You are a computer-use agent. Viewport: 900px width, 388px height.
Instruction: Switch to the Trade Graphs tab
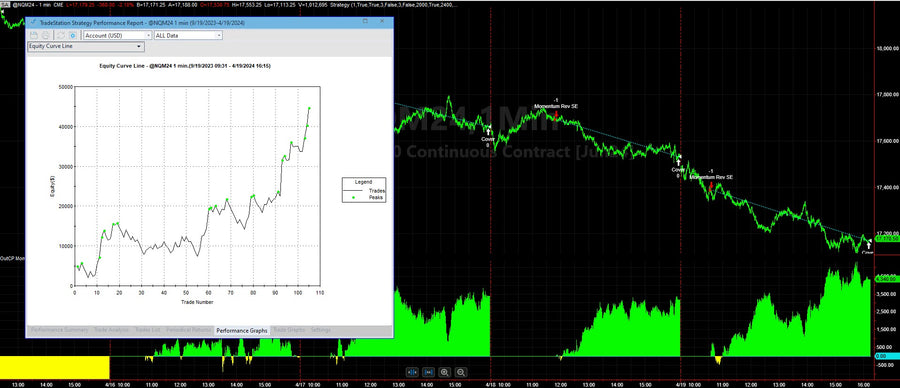point(289,331)
